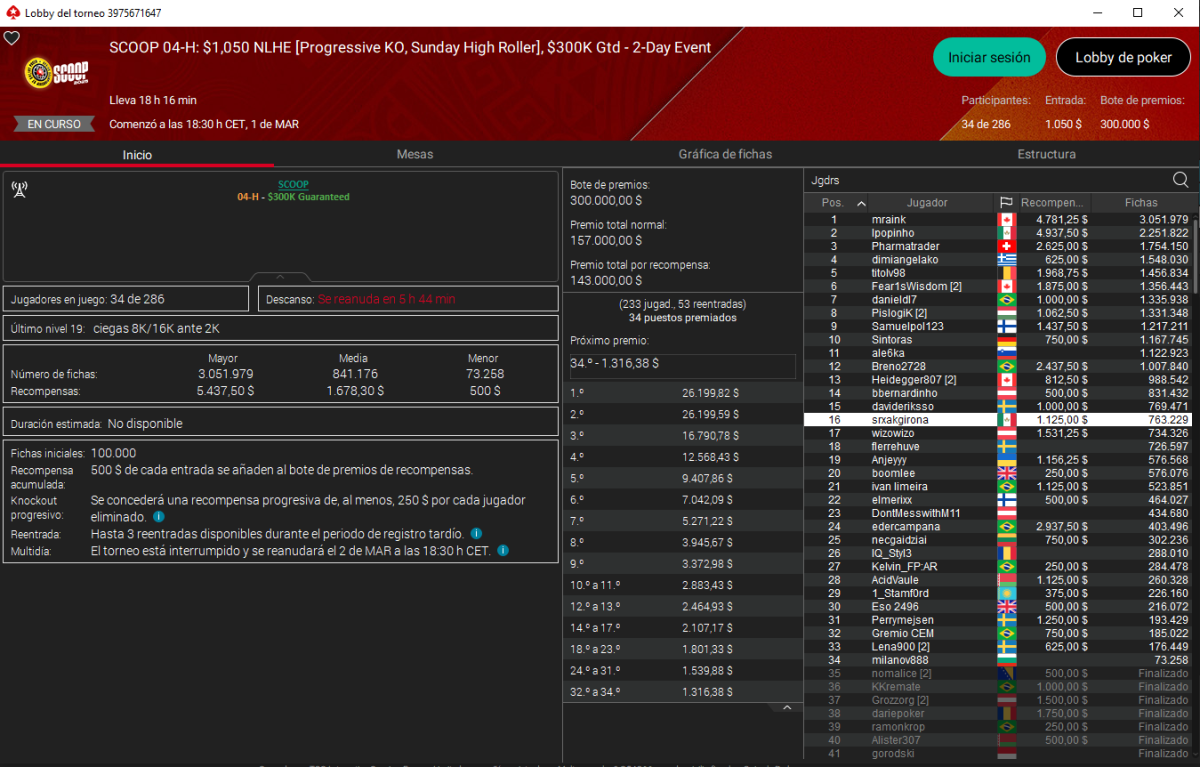Toggle sort order on Pos. column
The width and height of the screenshot is (1200, 767).
(x=840, y=202)
